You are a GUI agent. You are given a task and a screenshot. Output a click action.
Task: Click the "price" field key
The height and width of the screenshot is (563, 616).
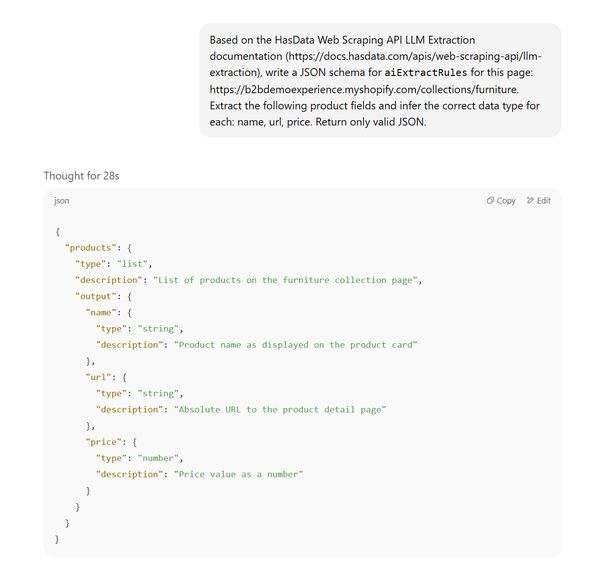tap(106, 442)
